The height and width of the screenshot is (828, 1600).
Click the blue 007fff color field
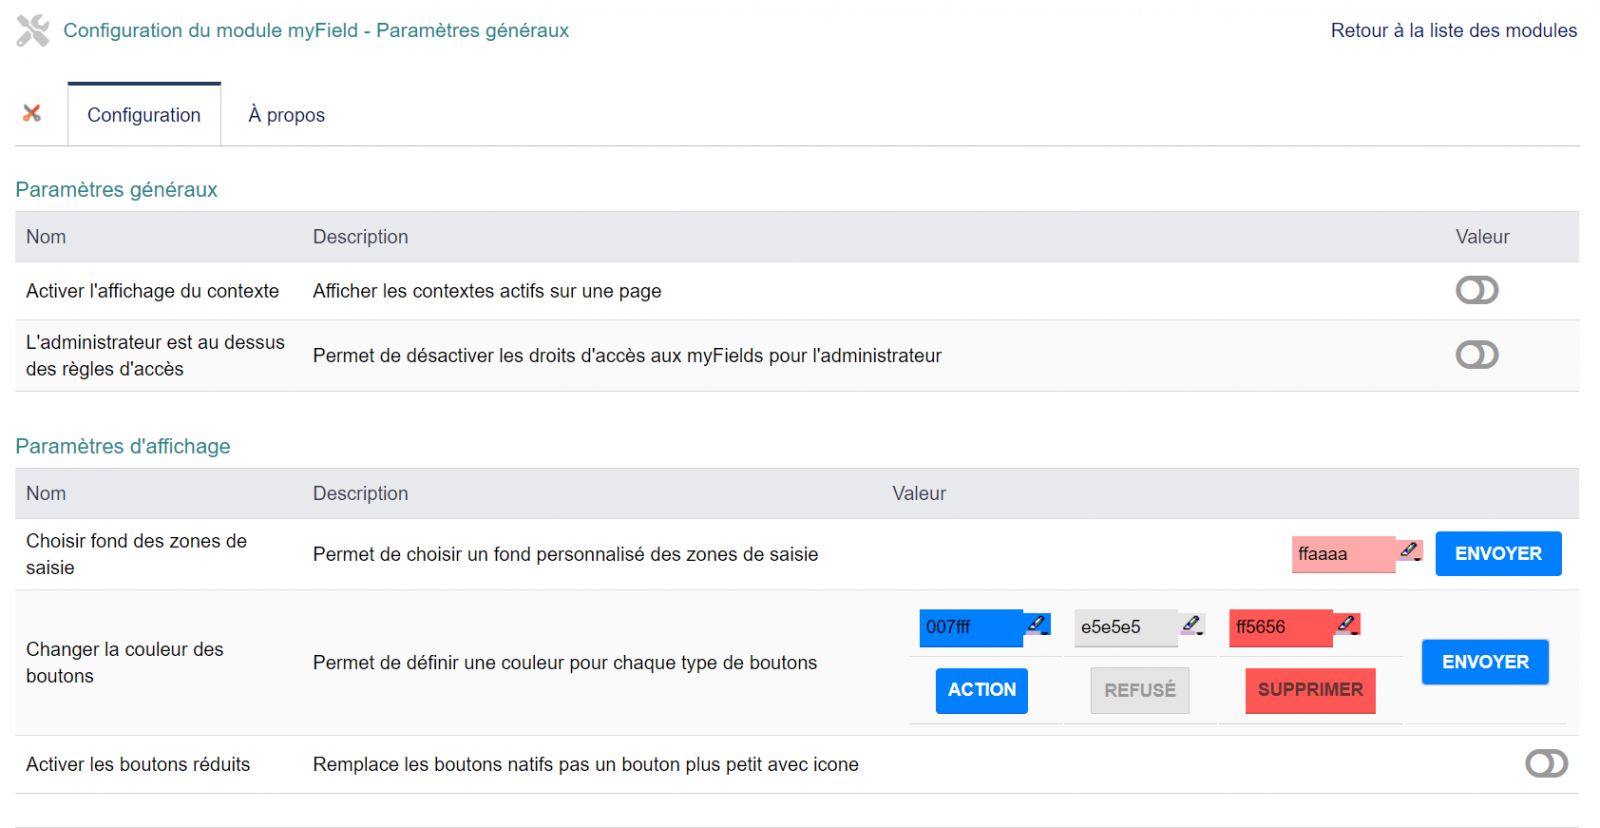click(x=969, y=628)
